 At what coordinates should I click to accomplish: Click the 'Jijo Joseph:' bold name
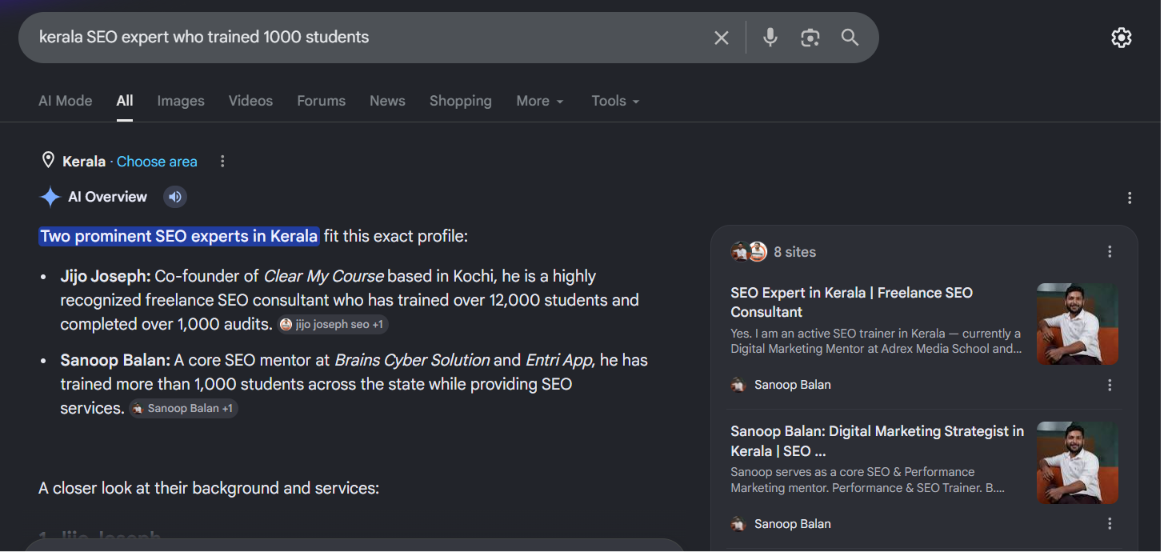(x=105, y=276)
